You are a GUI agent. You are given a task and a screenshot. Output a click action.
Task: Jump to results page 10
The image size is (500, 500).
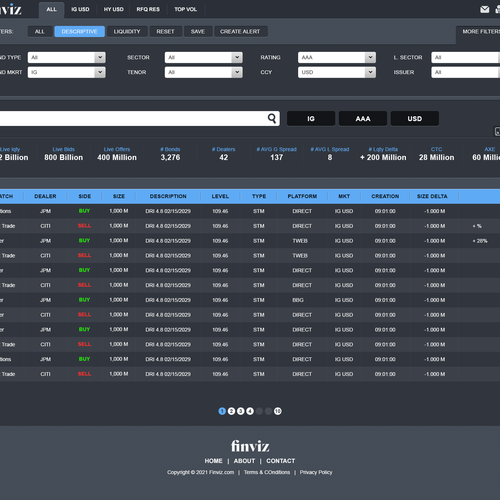[278, 411]
